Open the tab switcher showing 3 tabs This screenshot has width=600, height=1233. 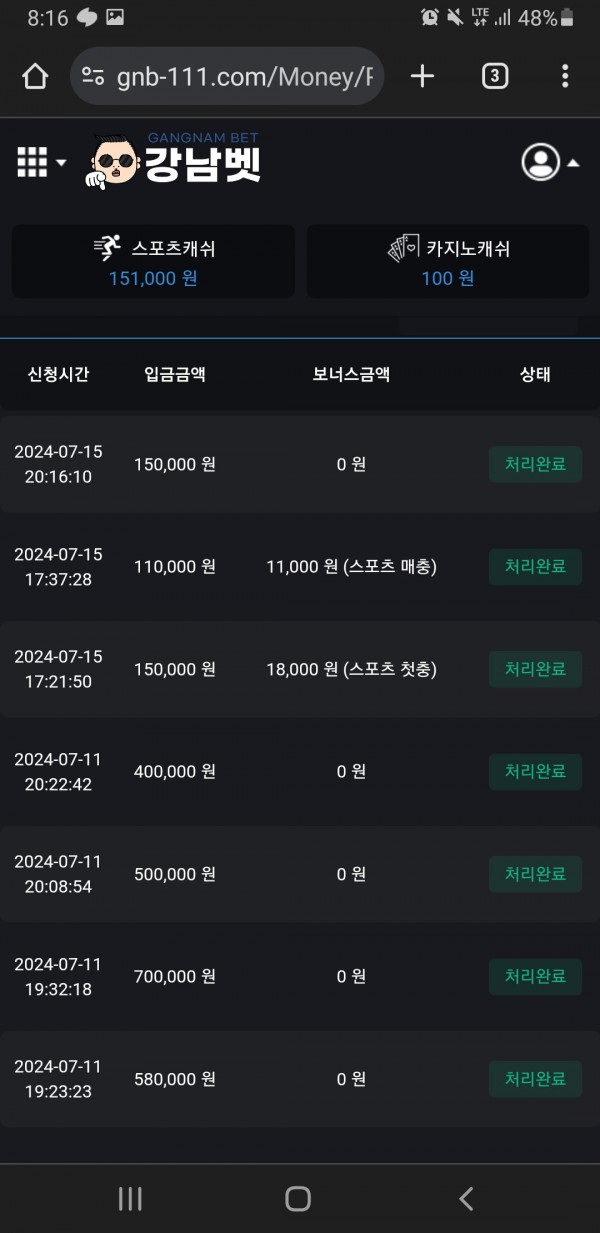tap(494, 76)
